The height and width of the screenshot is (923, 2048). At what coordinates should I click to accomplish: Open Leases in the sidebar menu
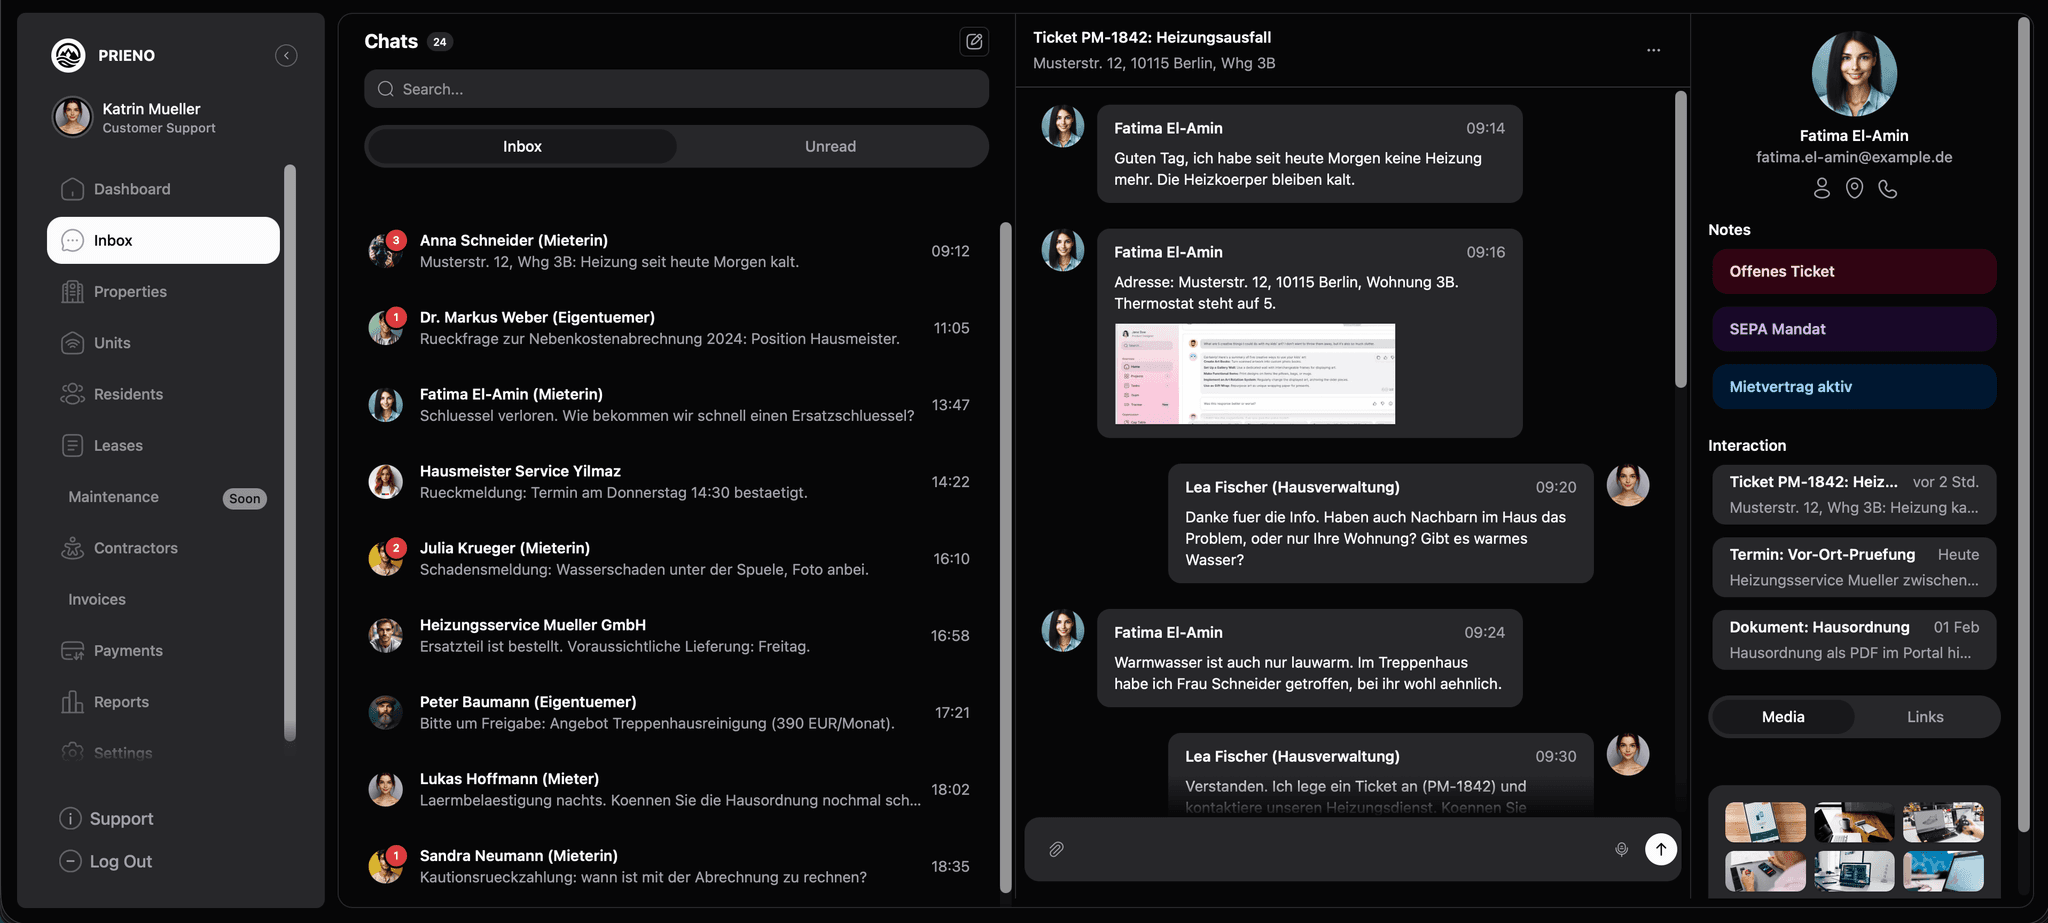(x=118, y=445)
